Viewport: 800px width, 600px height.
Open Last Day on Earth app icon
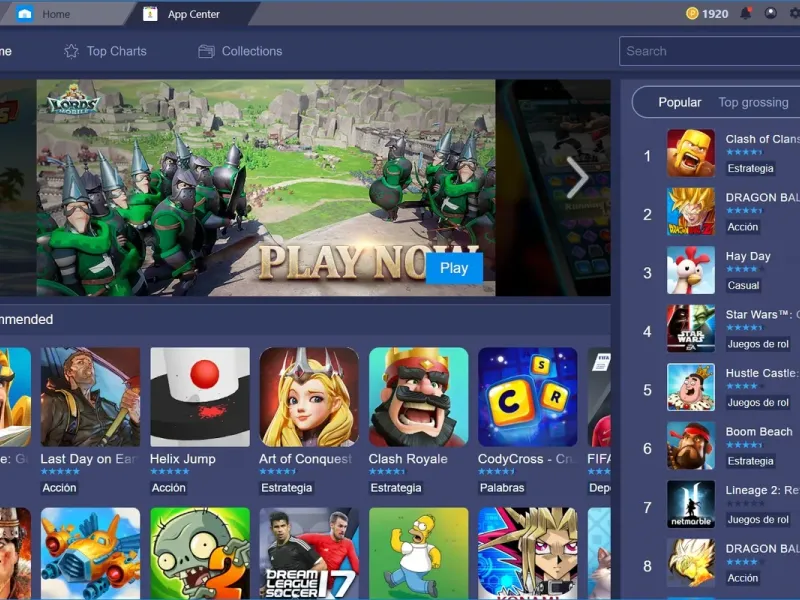[90, 397]
